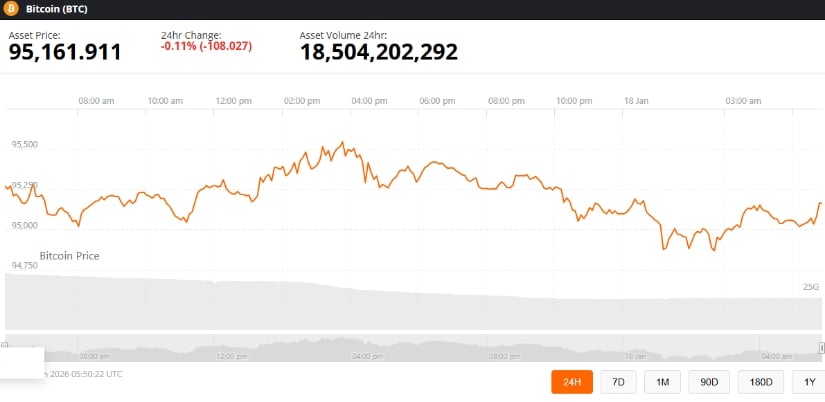Click the Asset Price value 95,161.911
Image resolution: width=825 pixels, height=402 pixels.
pyautogui.click(x=65, y=52)
